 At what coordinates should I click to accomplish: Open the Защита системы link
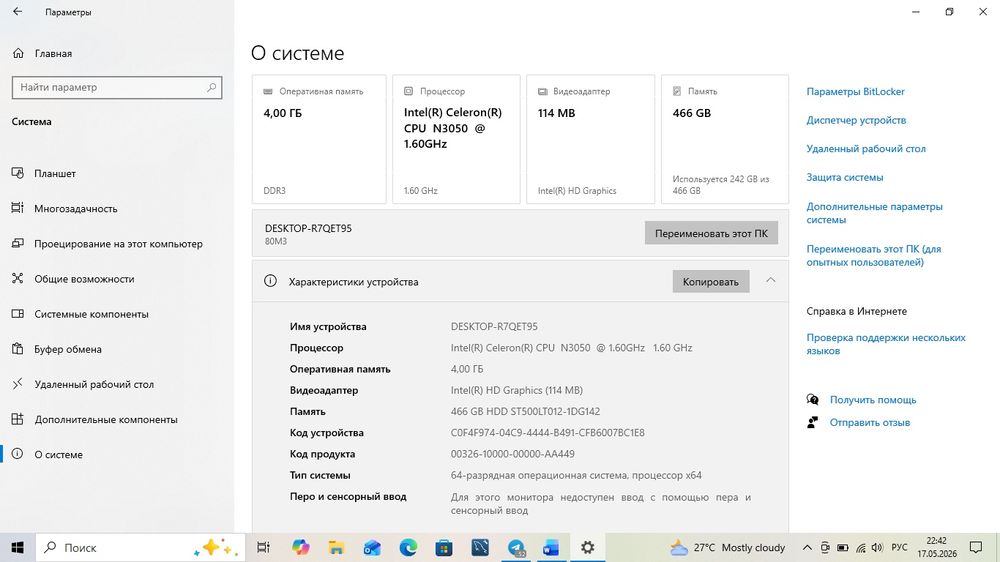coord(844,177)
